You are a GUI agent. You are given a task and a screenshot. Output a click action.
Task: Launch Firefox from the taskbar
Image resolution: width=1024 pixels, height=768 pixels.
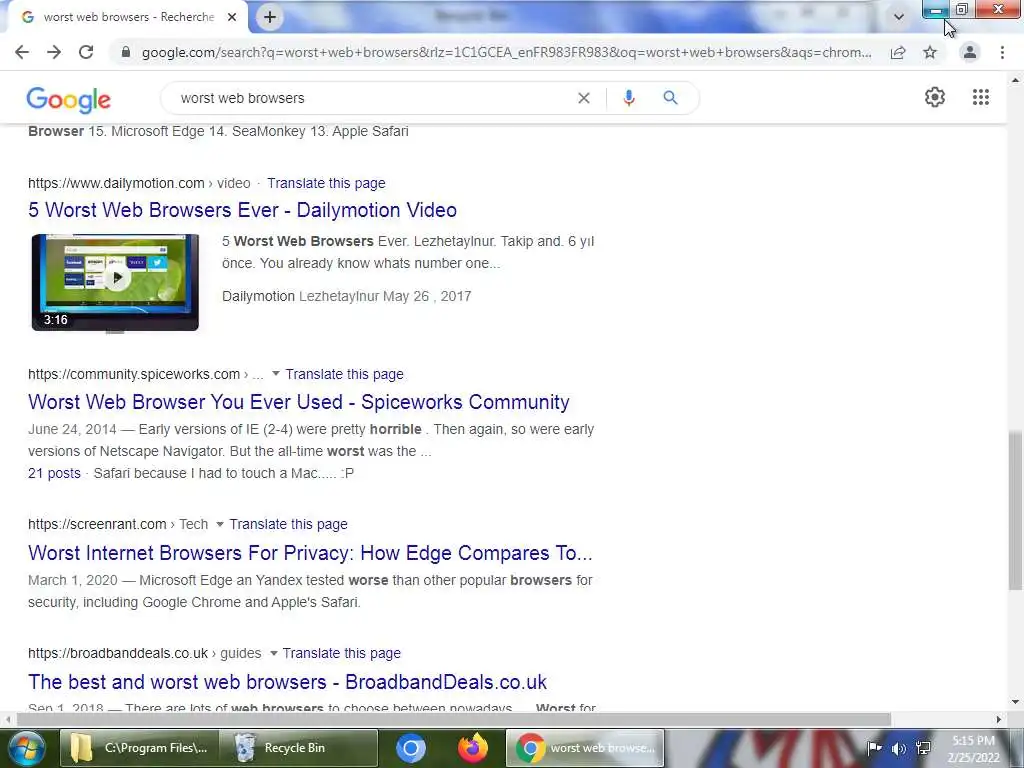473,748
